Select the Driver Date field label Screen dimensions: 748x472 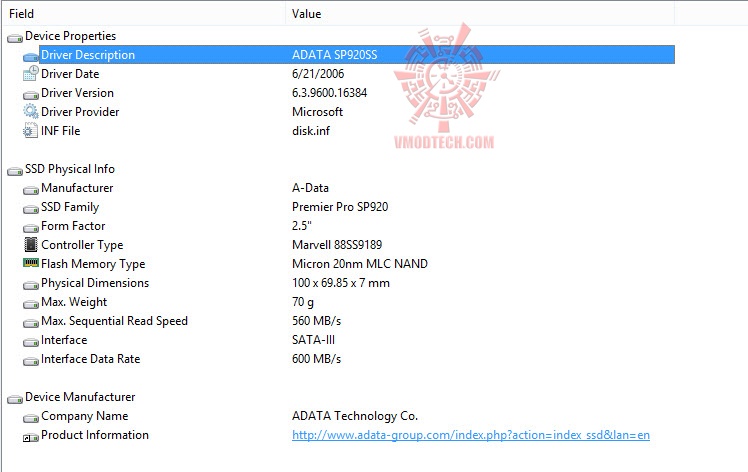(x=70, y=74)
